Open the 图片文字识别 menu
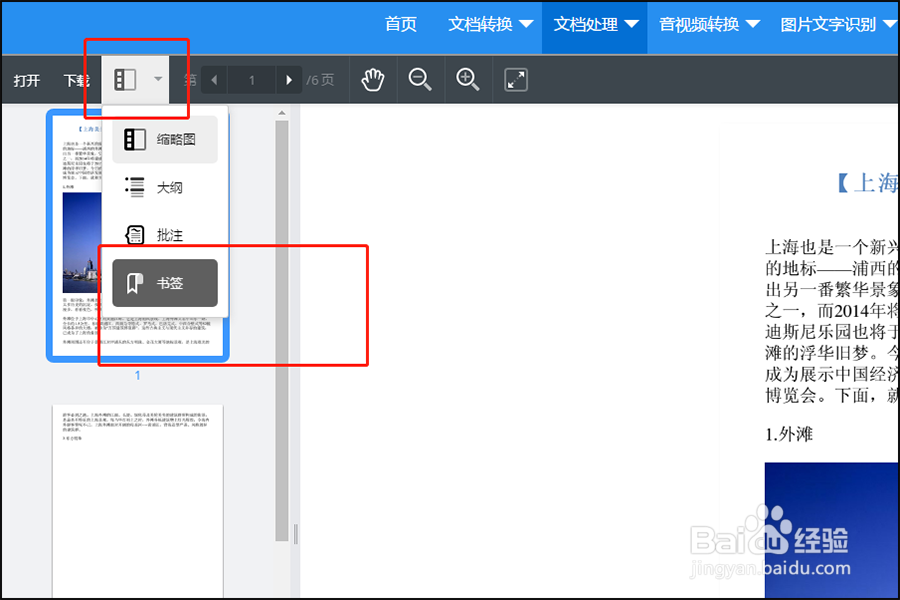Screen dimensions: 900x600 pyautogui.click(x=837, y=25)
